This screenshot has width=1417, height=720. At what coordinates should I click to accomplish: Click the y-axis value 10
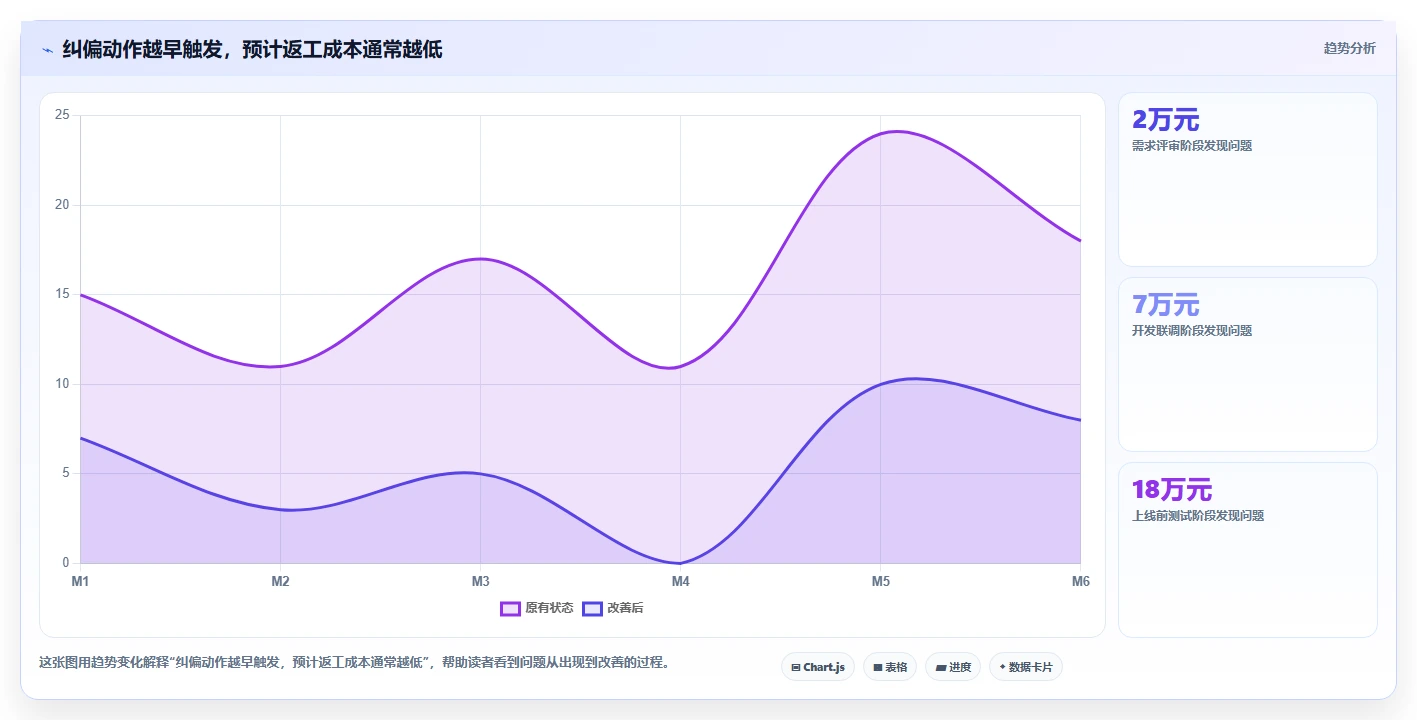[62, 384]
